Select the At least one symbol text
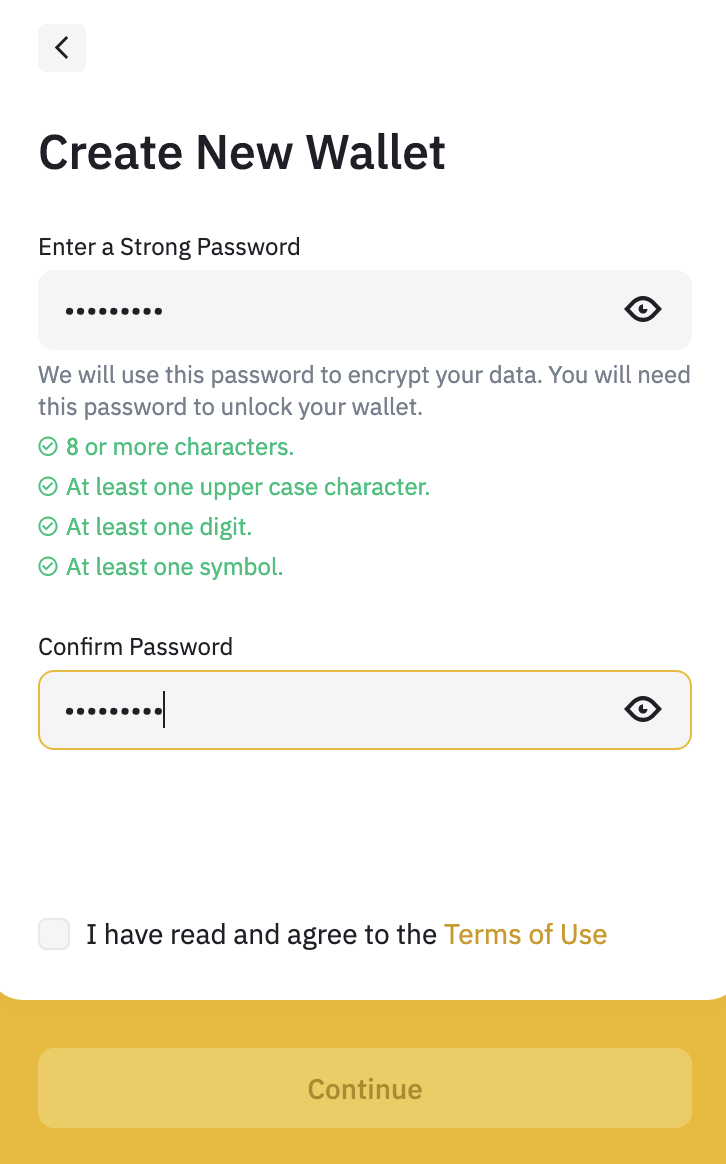This screenshot has height=1164, width=726. [174, 567]
